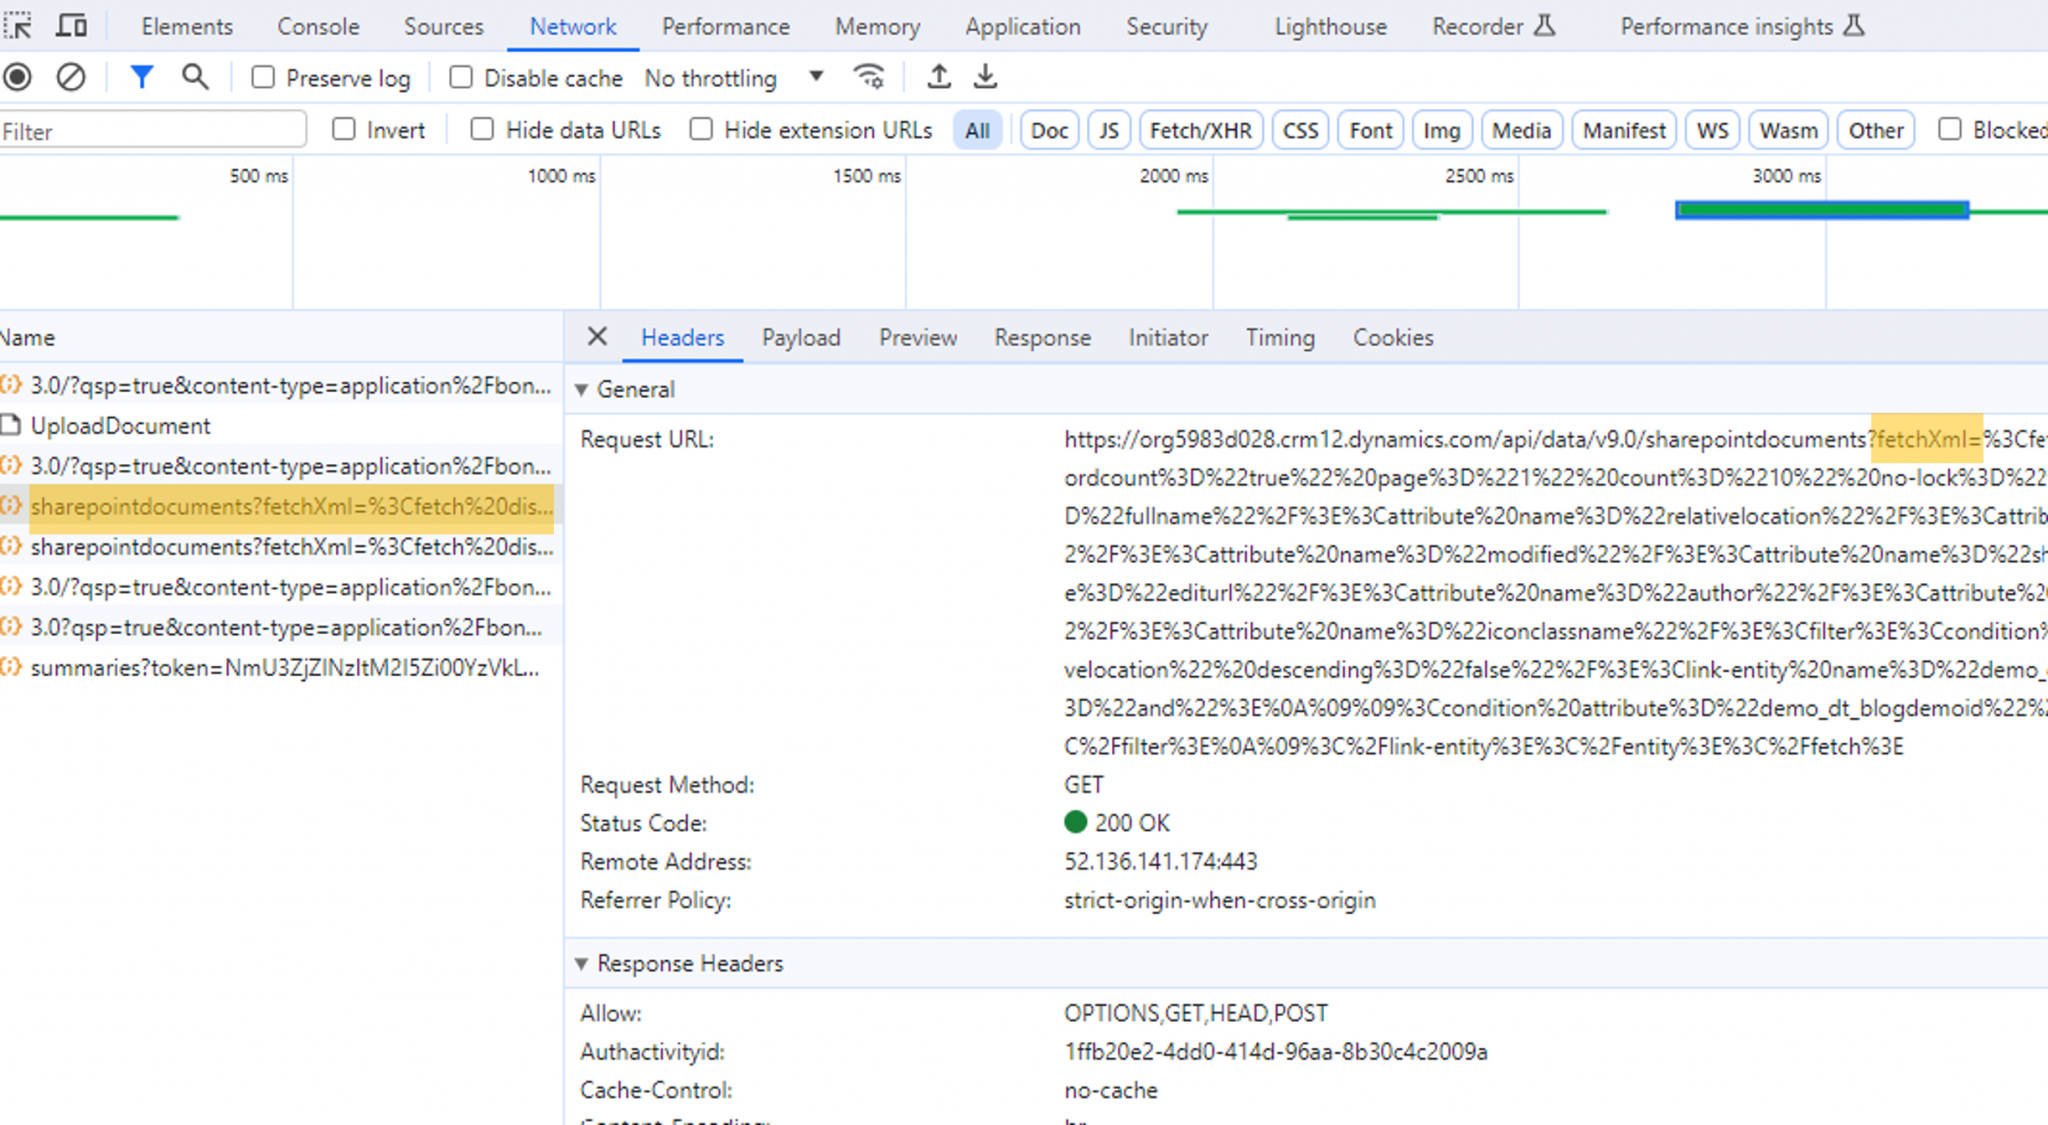Open the filter funnel icon
The height and width of the screenshot is (1125, 2048).
[x=141, y=77]
